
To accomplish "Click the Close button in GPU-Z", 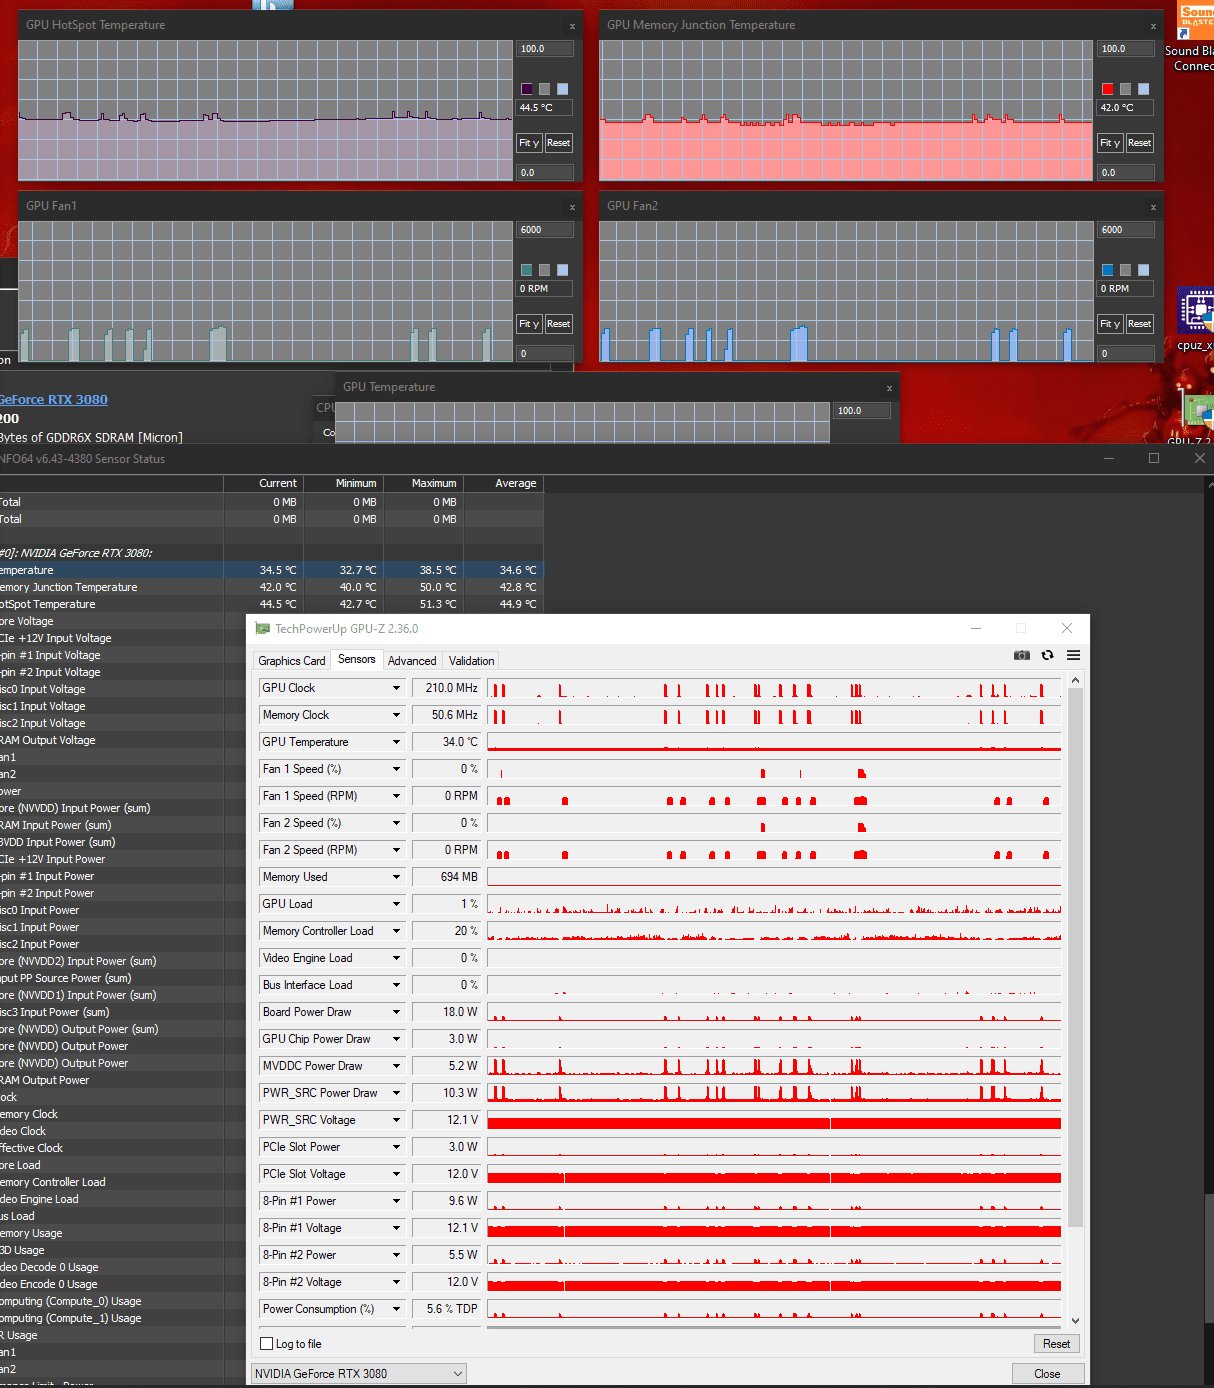I will (x=1047, y=1374).
